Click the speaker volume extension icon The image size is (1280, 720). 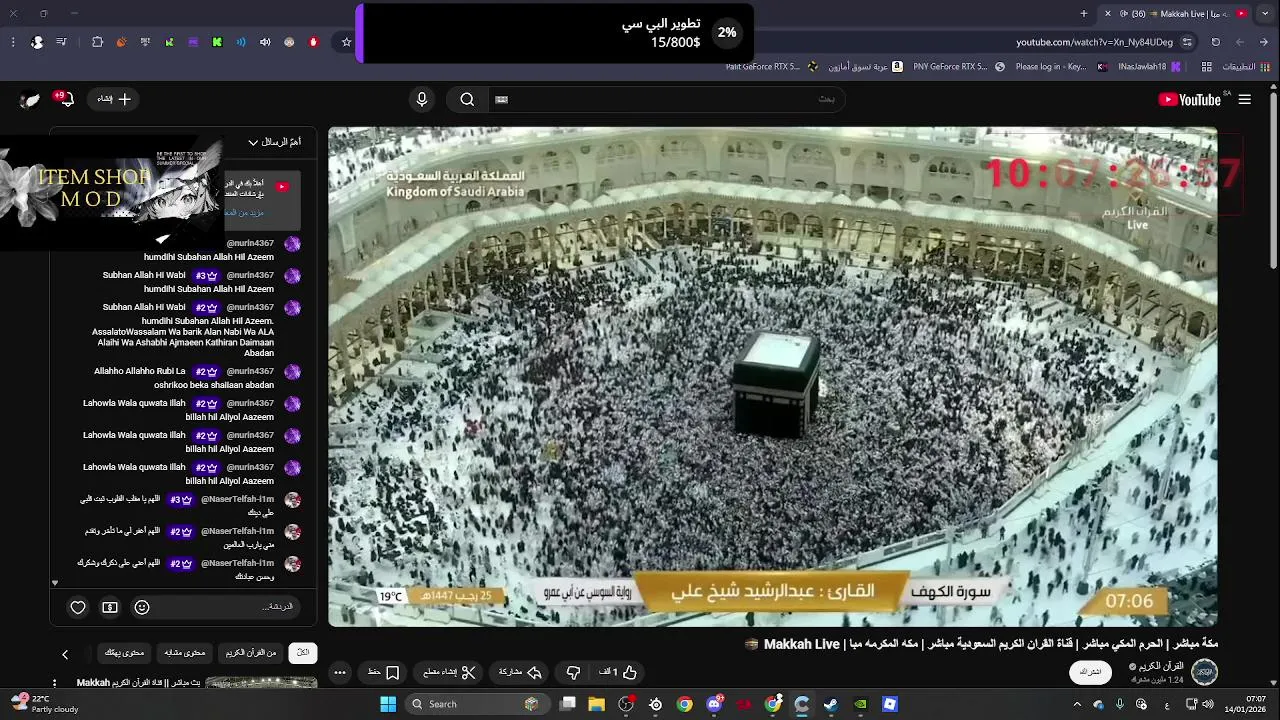[265, 42]
